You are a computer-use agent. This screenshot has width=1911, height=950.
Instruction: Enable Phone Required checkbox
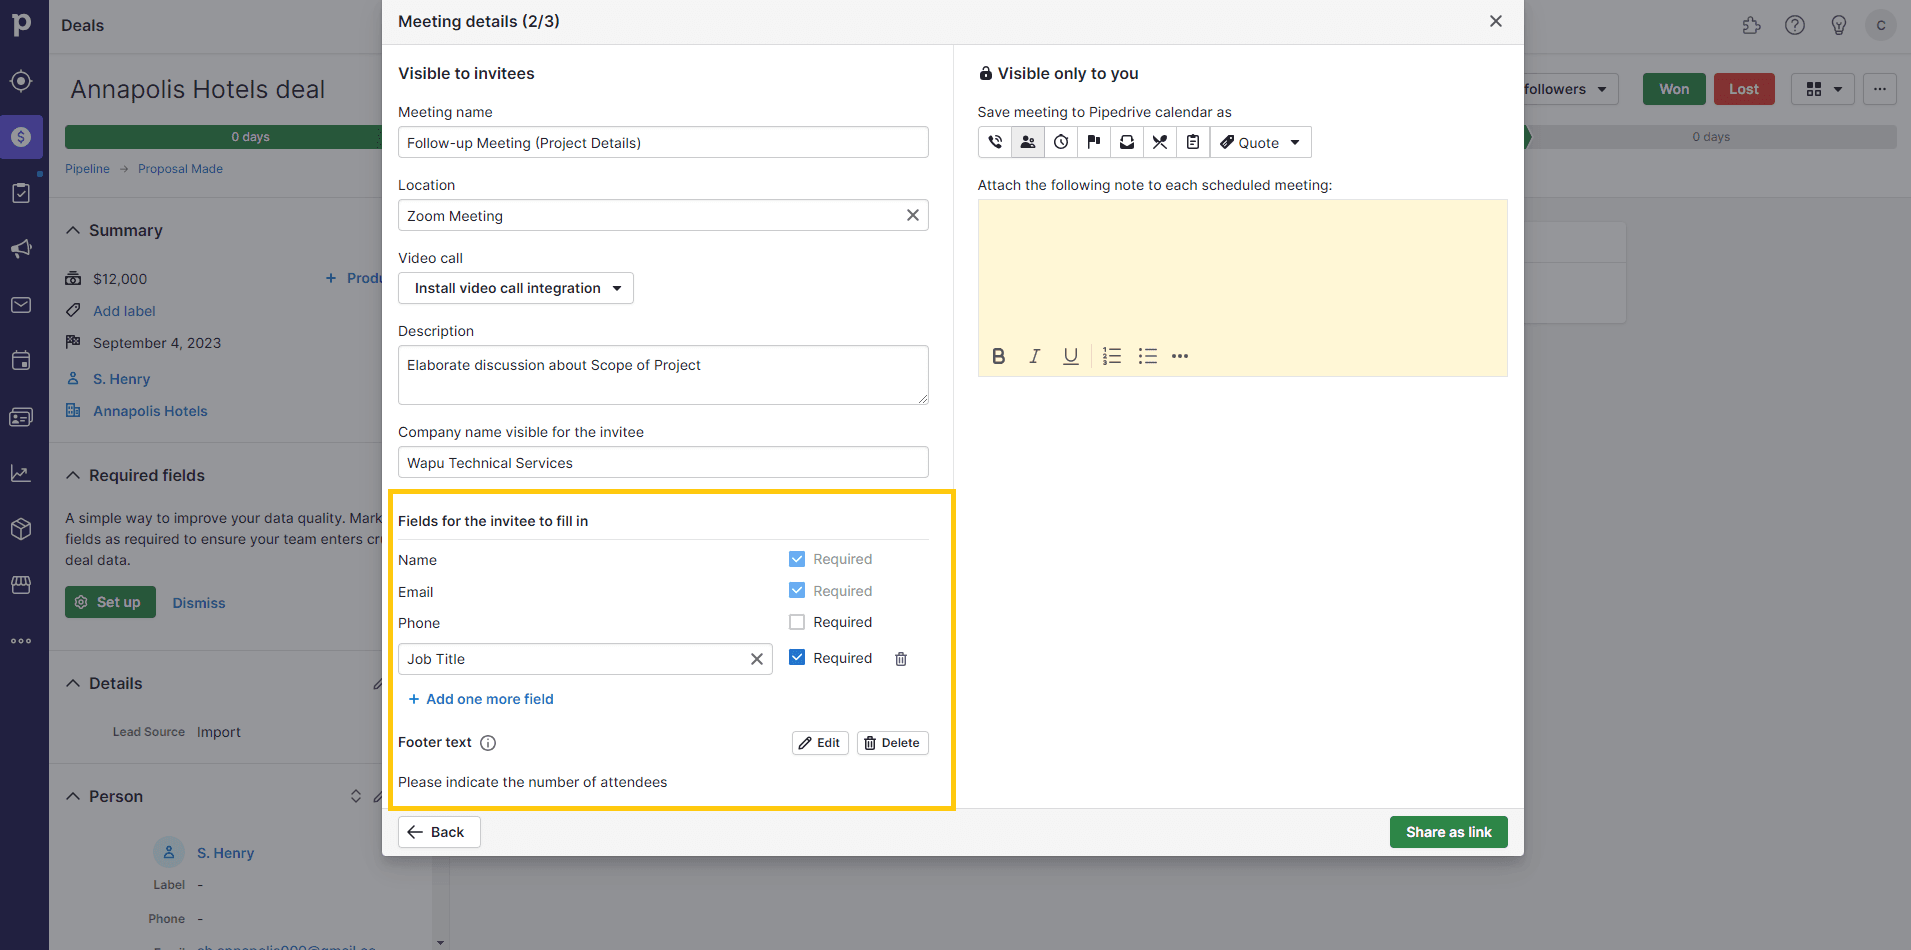click(x=797, y=622)
